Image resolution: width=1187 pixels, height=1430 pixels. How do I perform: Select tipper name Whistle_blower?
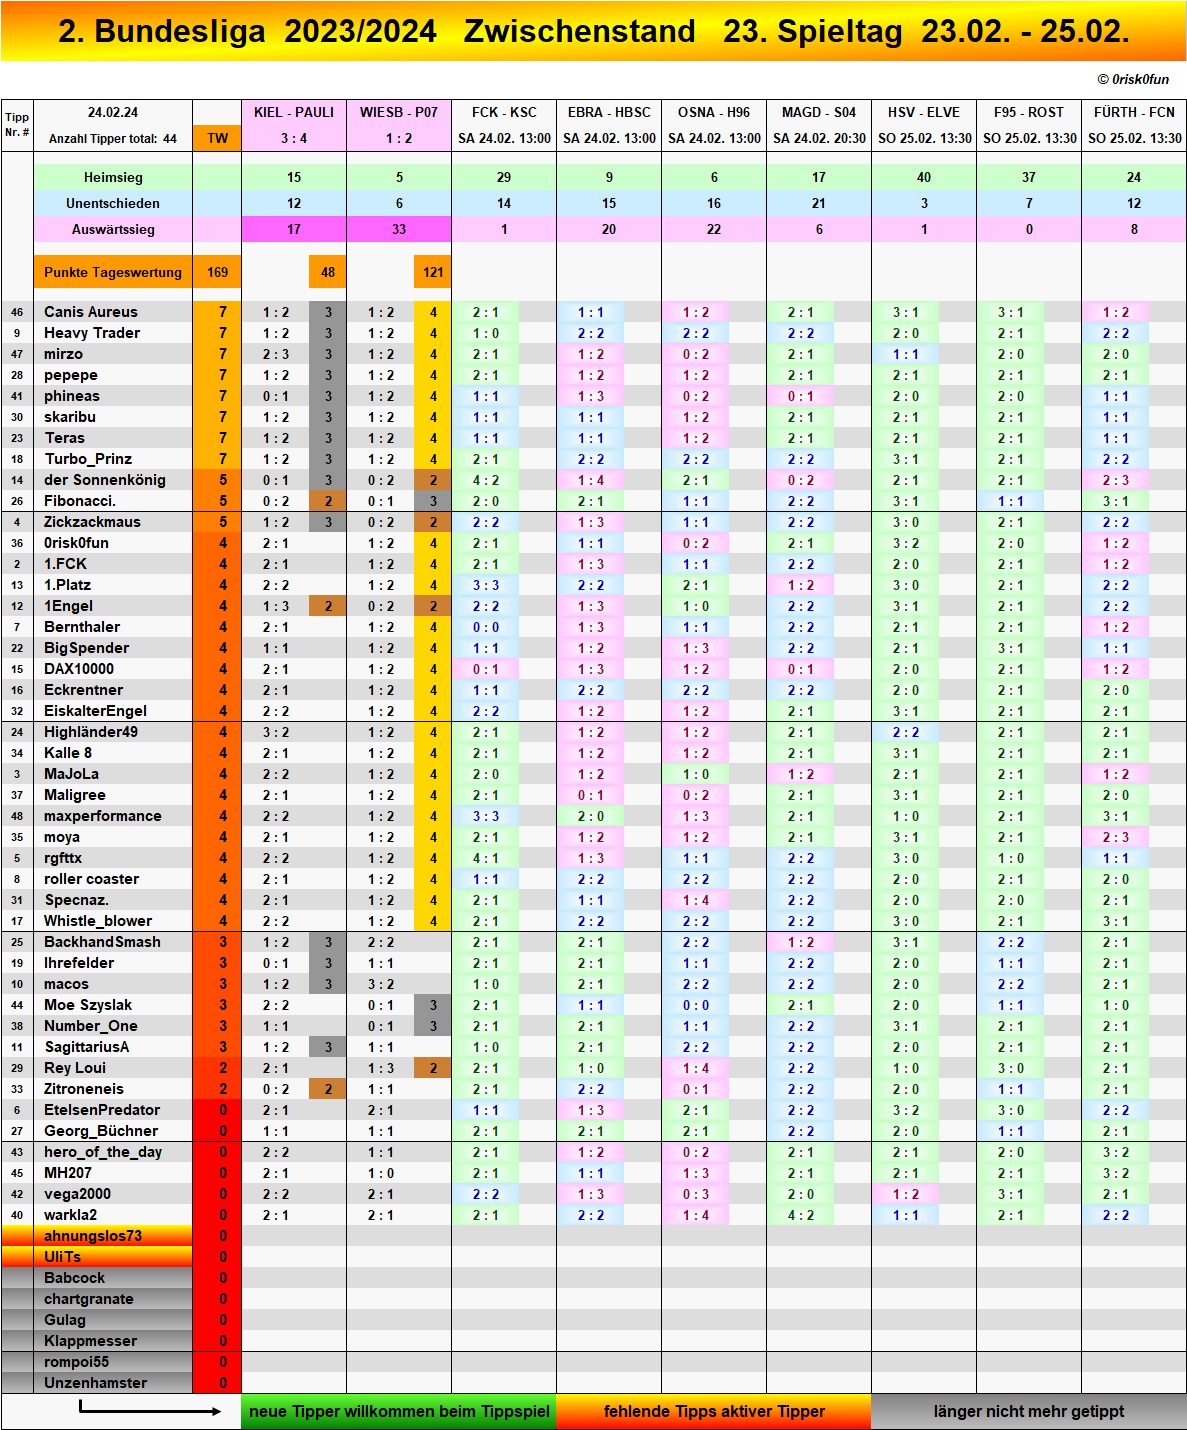click(98, 921)
